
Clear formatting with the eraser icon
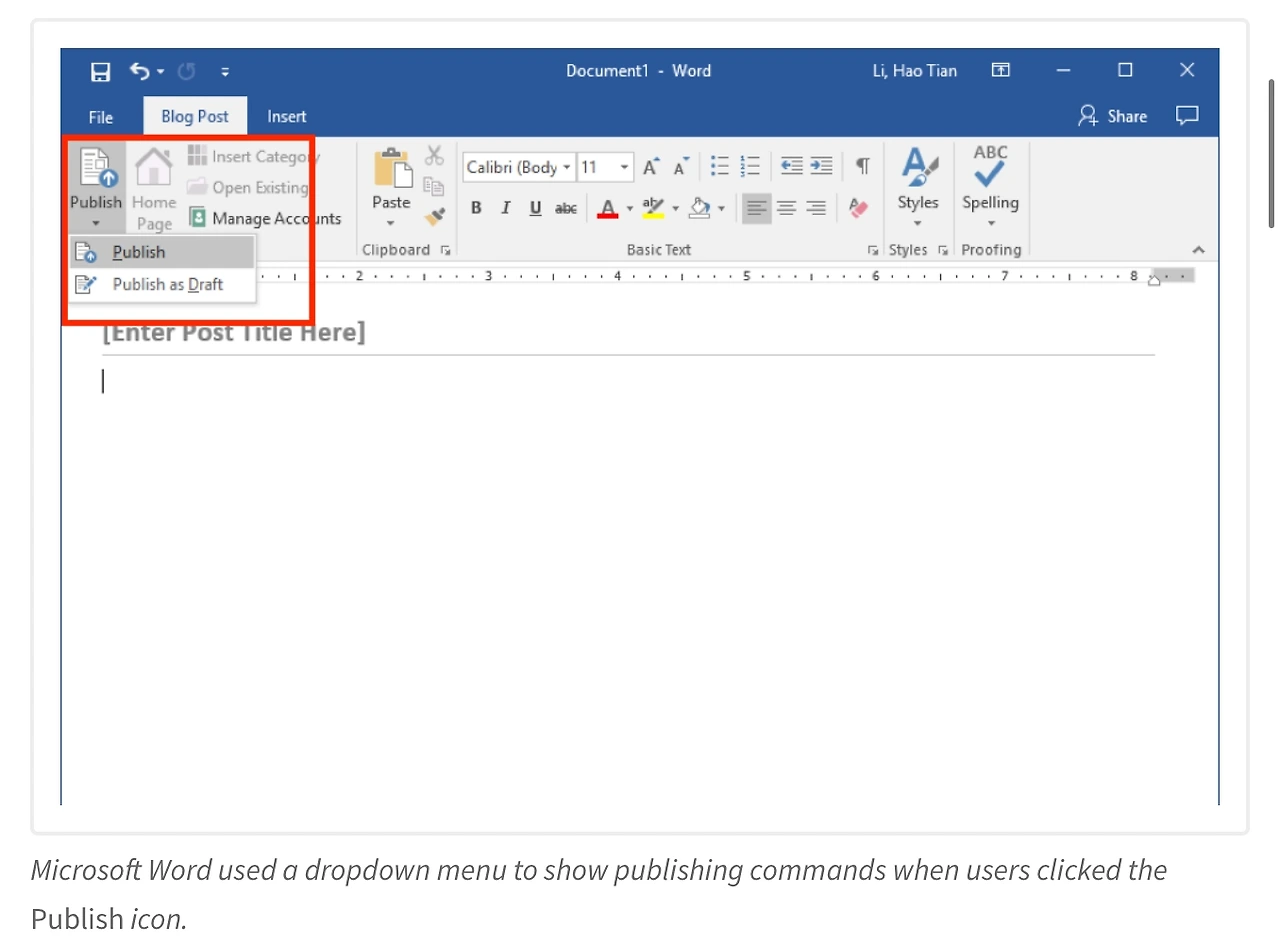858,208
